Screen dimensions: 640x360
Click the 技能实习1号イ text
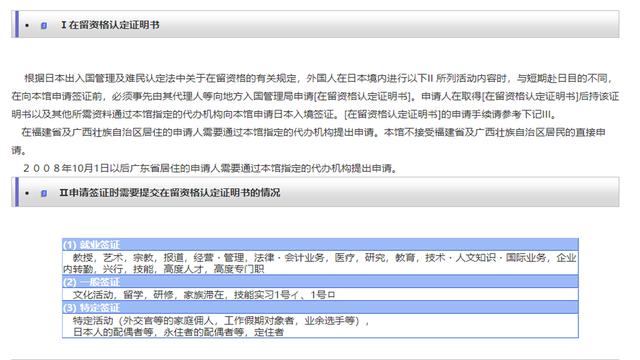266,295
